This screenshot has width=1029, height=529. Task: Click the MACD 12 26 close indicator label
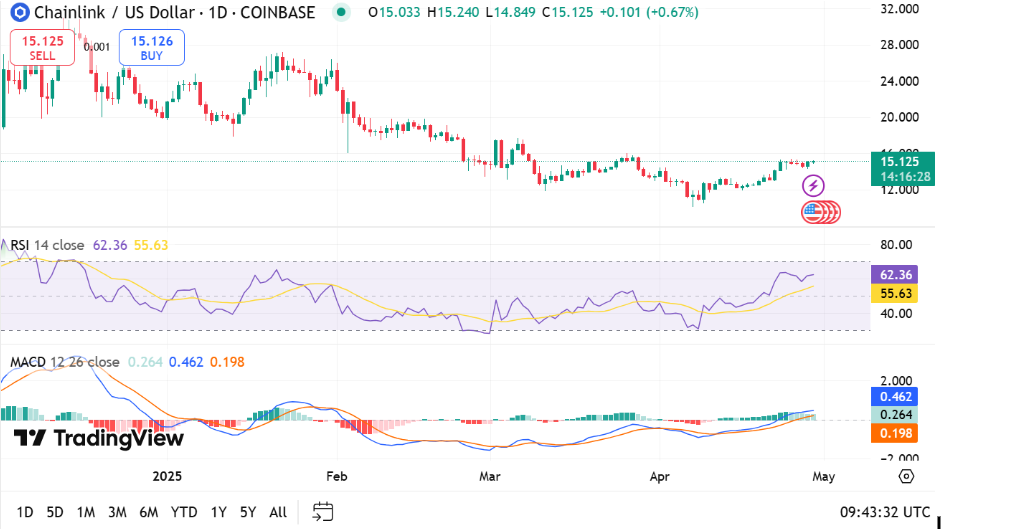pyautogui.click(x=65, y=362)
